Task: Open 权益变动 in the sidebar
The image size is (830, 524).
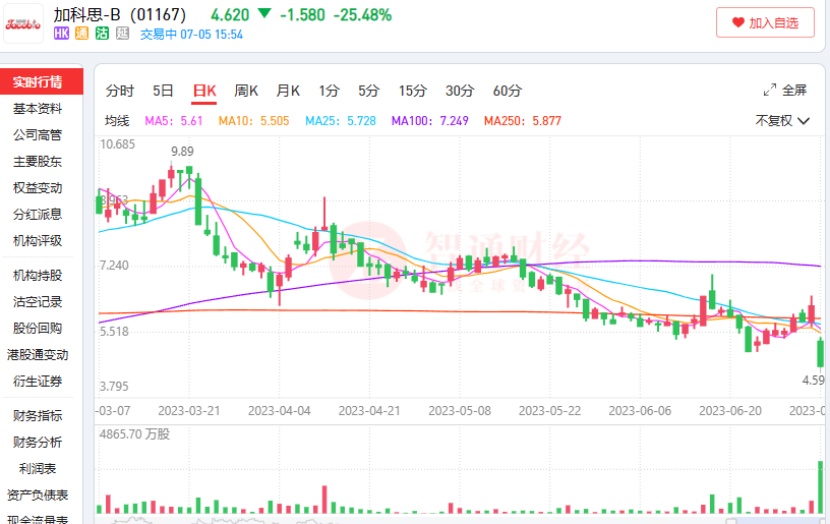Action: 38,188
